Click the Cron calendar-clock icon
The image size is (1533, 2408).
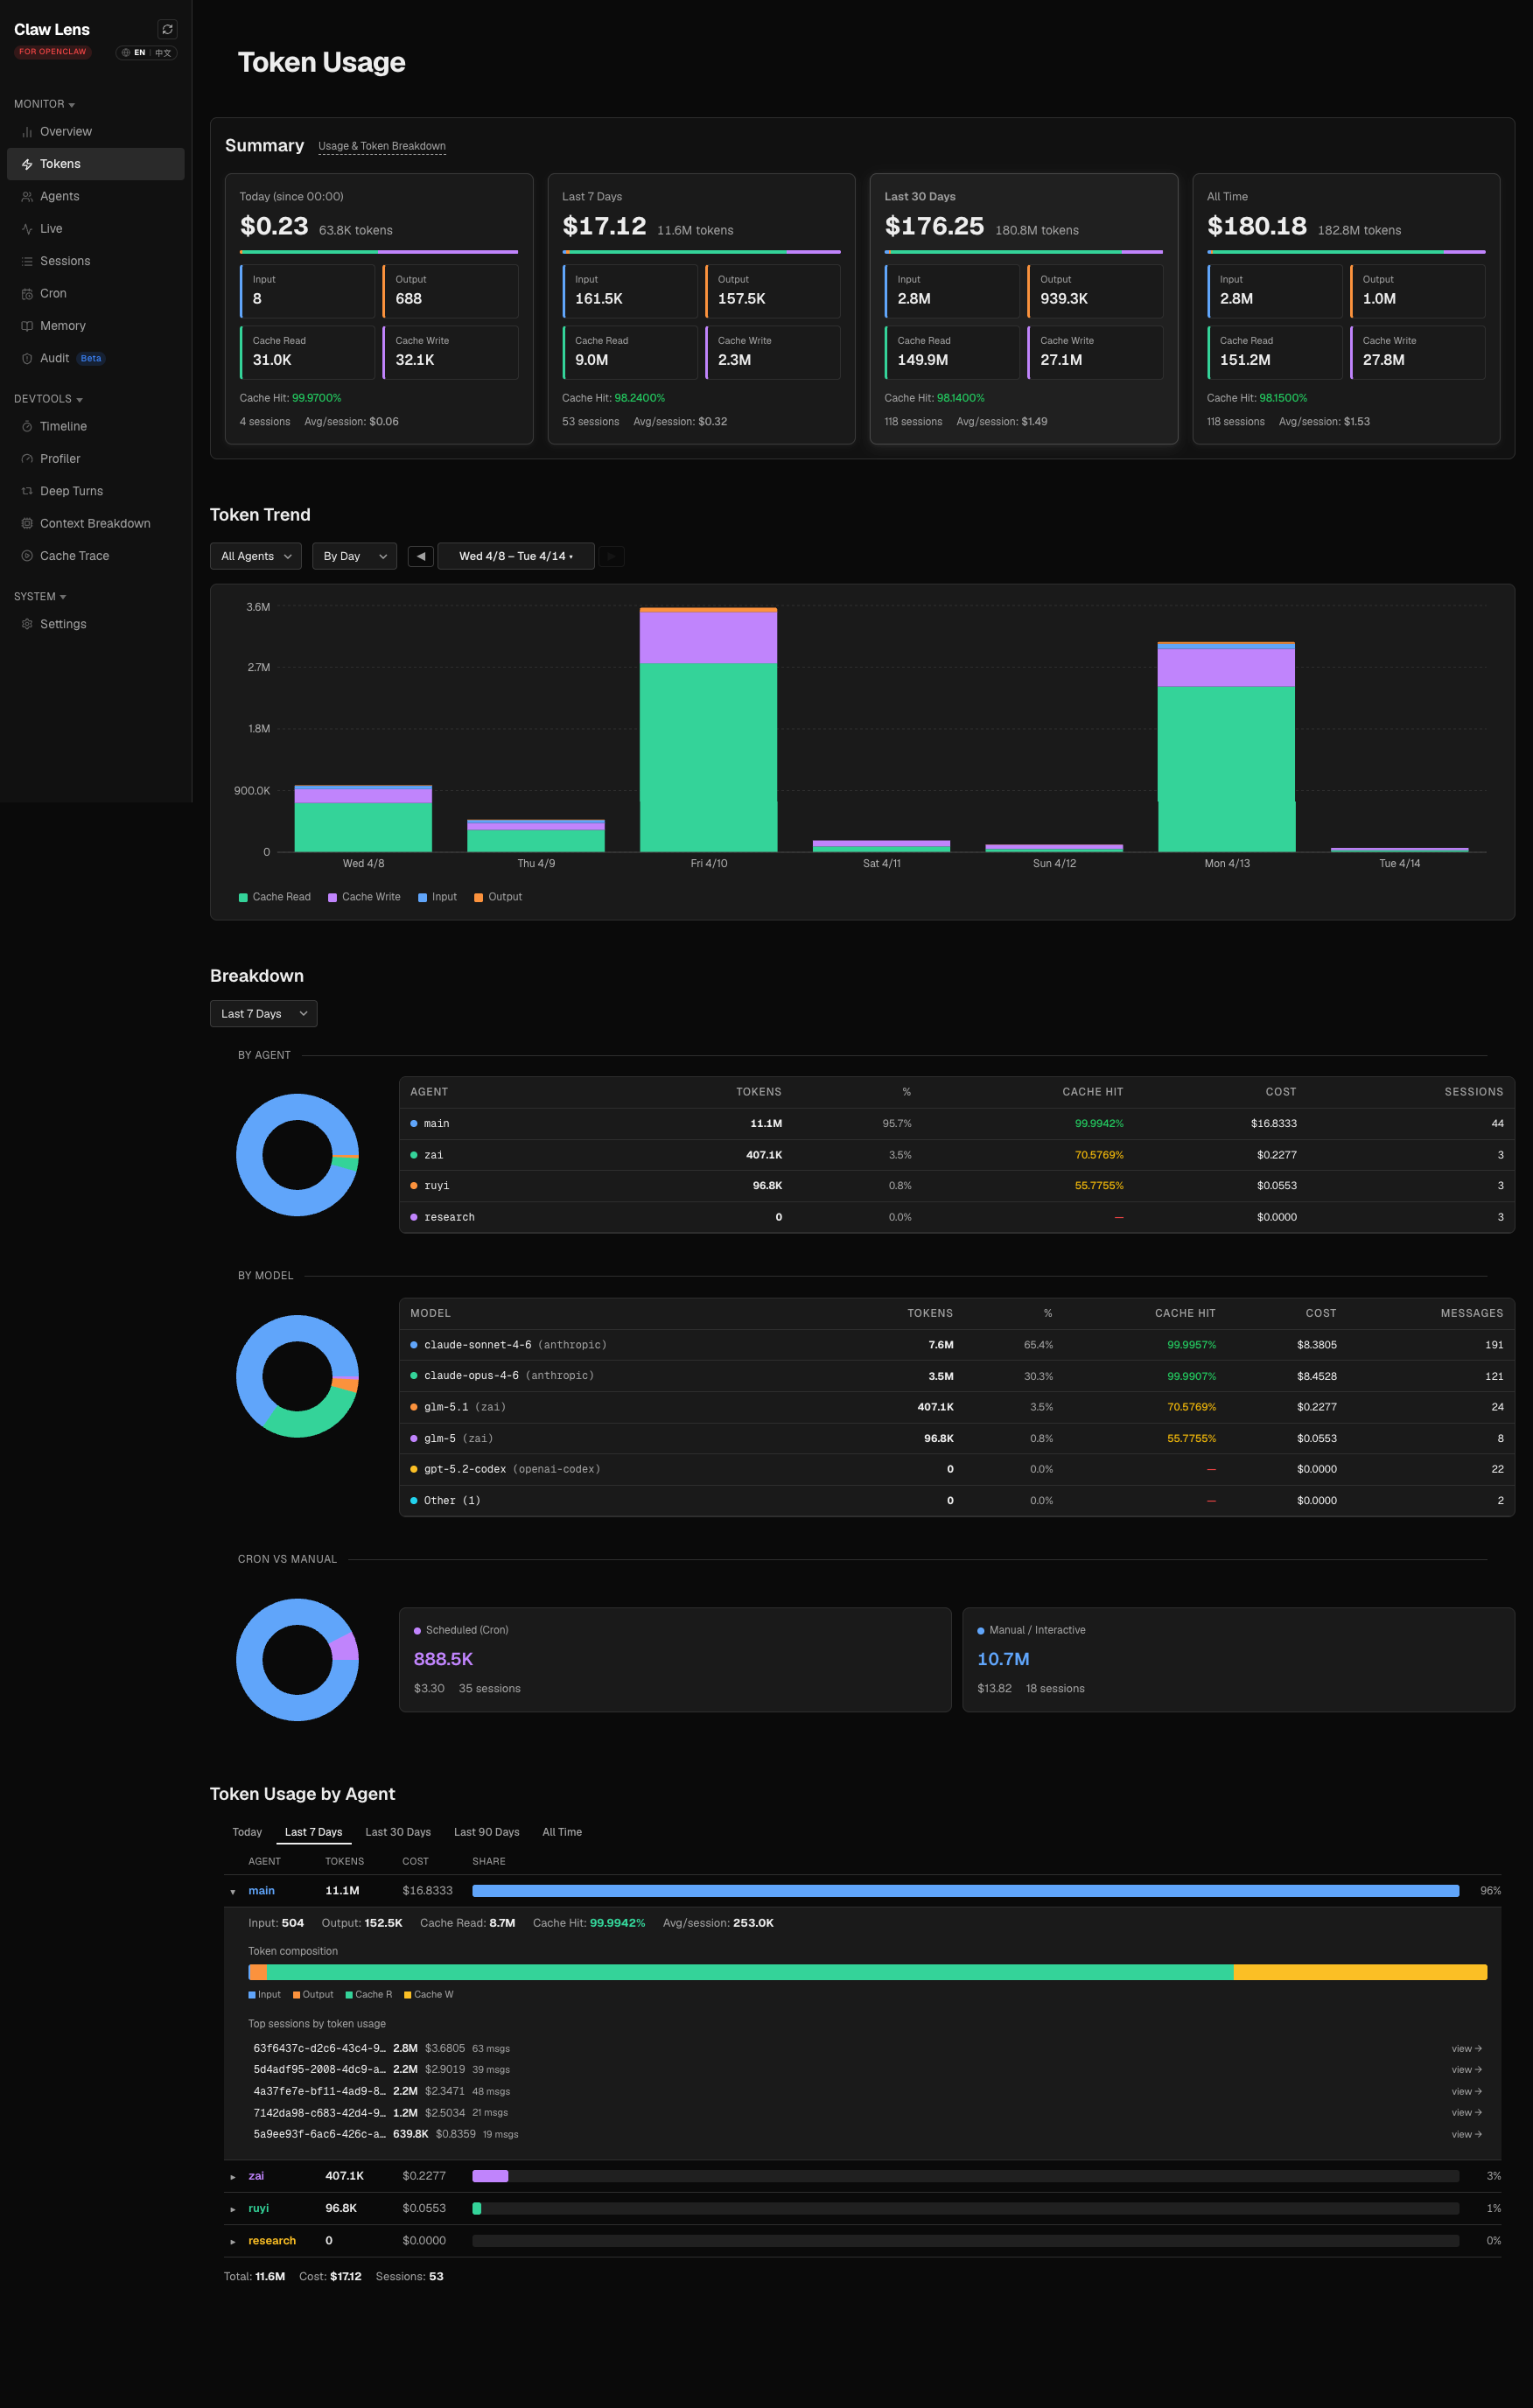coord(27,294)
